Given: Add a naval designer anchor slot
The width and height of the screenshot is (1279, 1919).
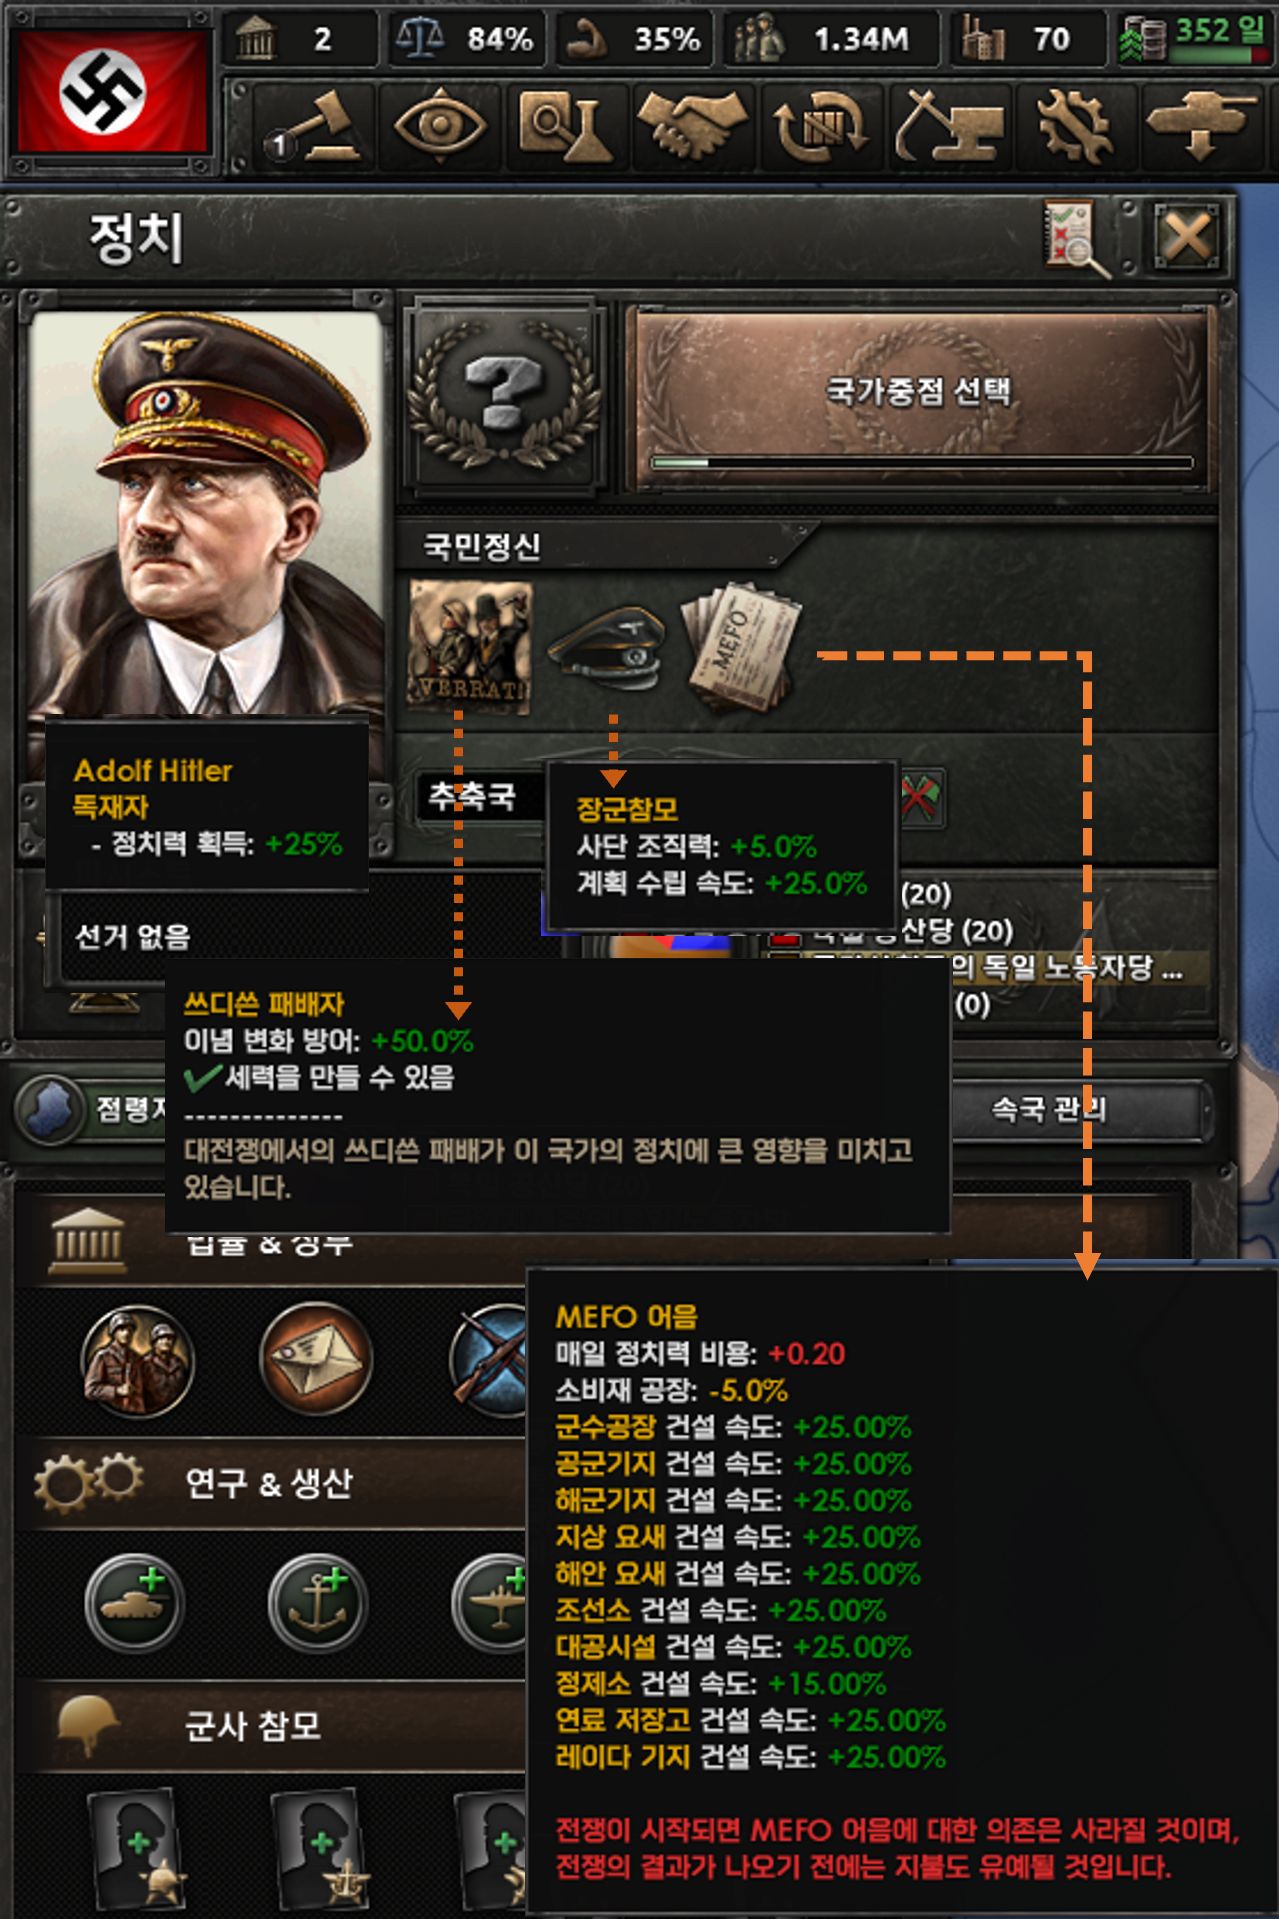Looking at the screenshot, I should (x=318, y=1603).
